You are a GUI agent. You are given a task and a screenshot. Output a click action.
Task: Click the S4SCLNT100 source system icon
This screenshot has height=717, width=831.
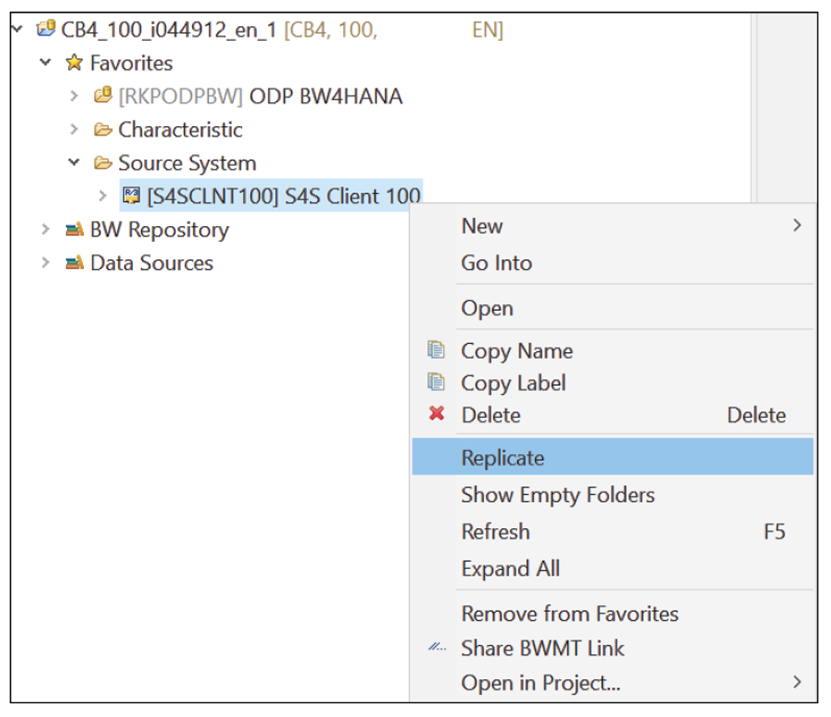click(x=130, y=196)
